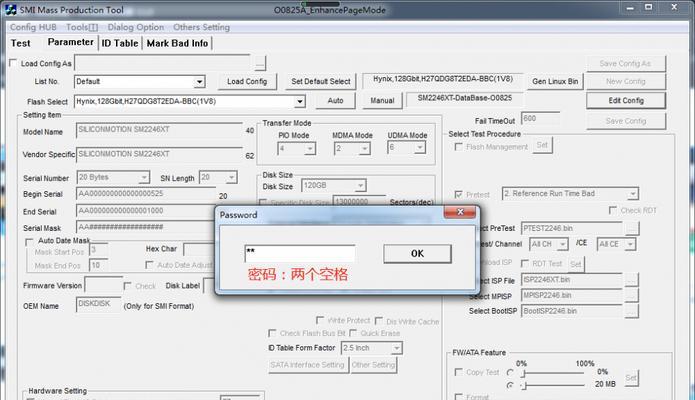Toggle the Flash Management checkbox
This screenshot has height=400, width=695.
459,146
